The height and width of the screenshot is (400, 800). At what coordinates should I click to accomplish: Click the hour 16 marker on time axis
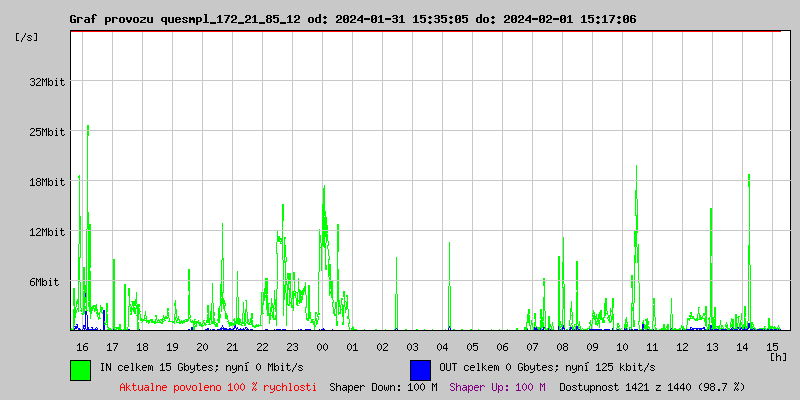[82, 347]
